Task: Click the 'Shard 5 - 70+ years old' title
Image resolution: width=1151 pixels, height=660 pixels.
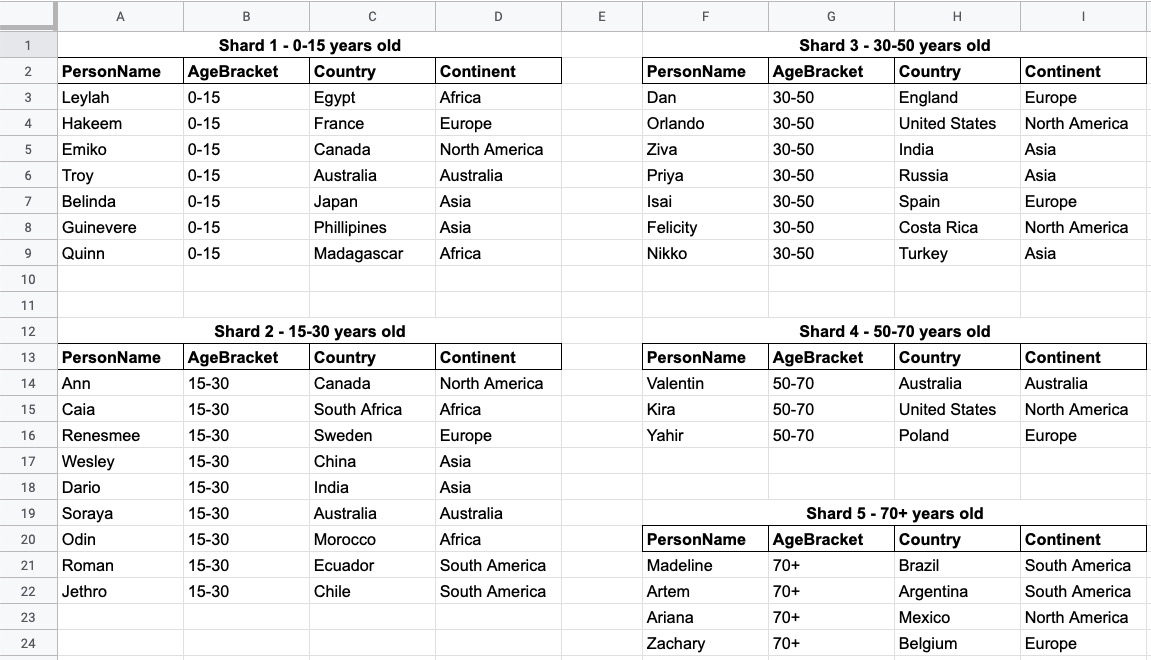Action: [x=894, y=513]
